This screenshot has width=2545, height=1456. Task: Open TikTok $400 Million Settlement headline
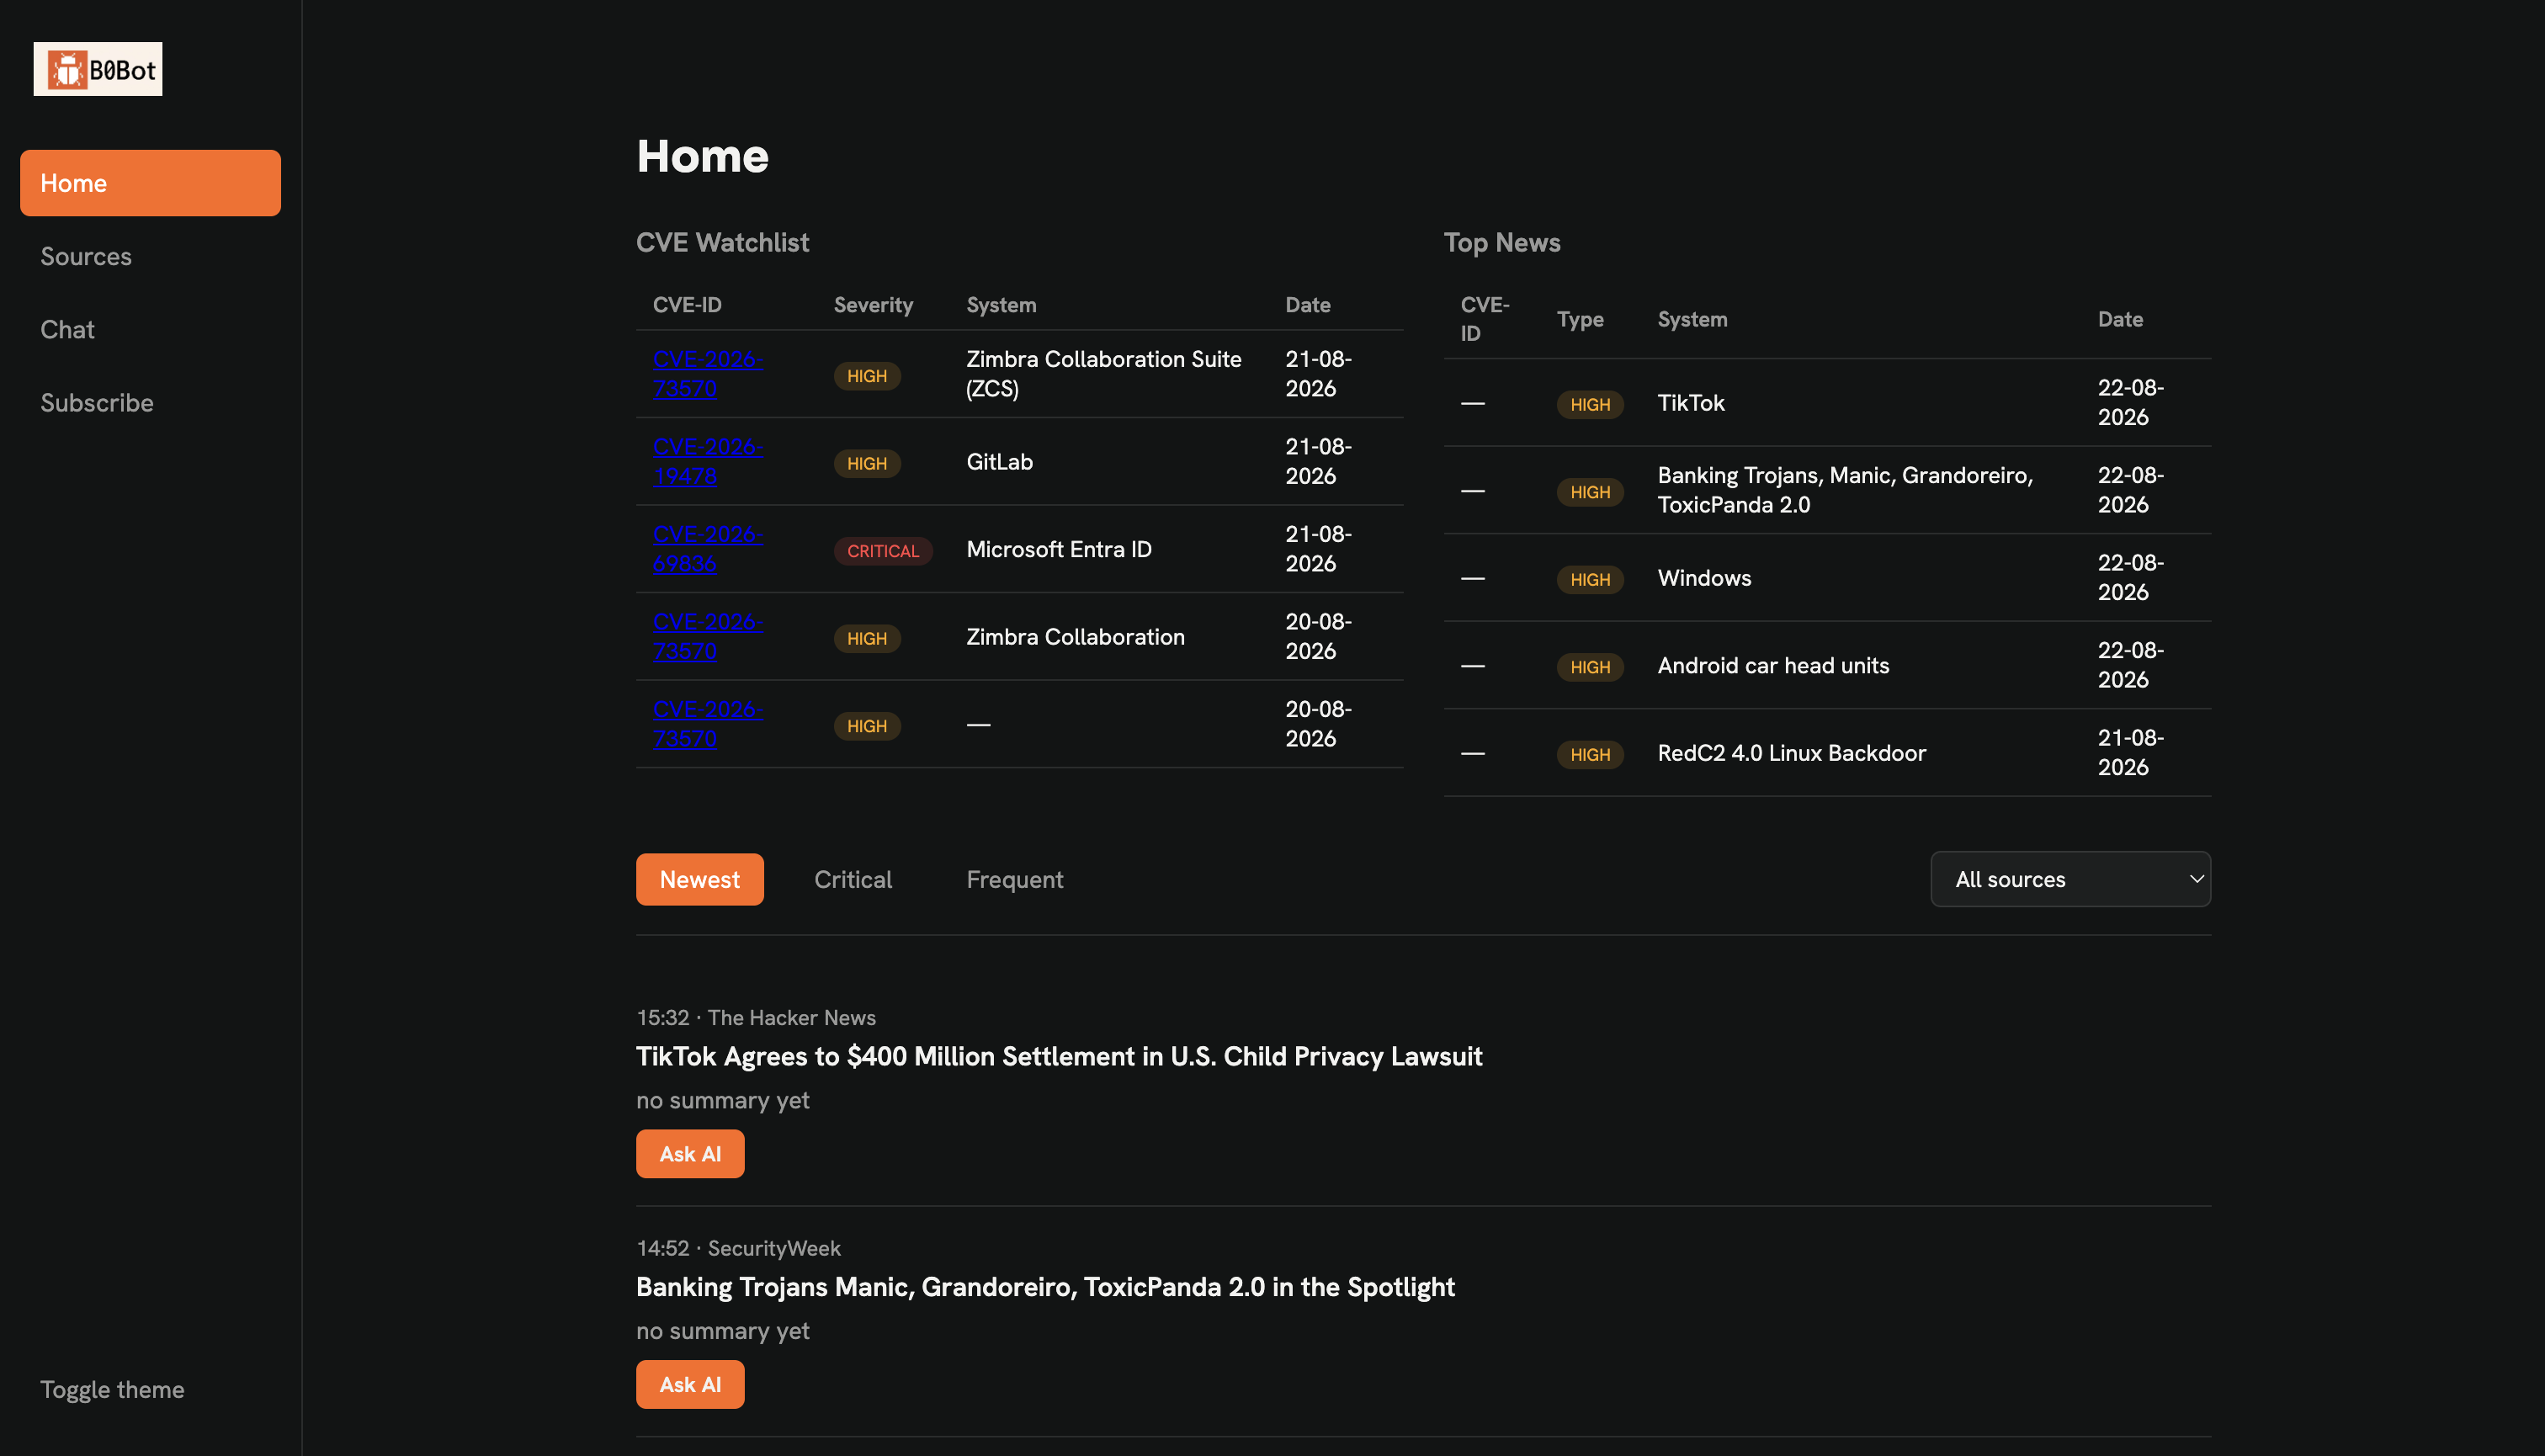tap(1059, 1056)
